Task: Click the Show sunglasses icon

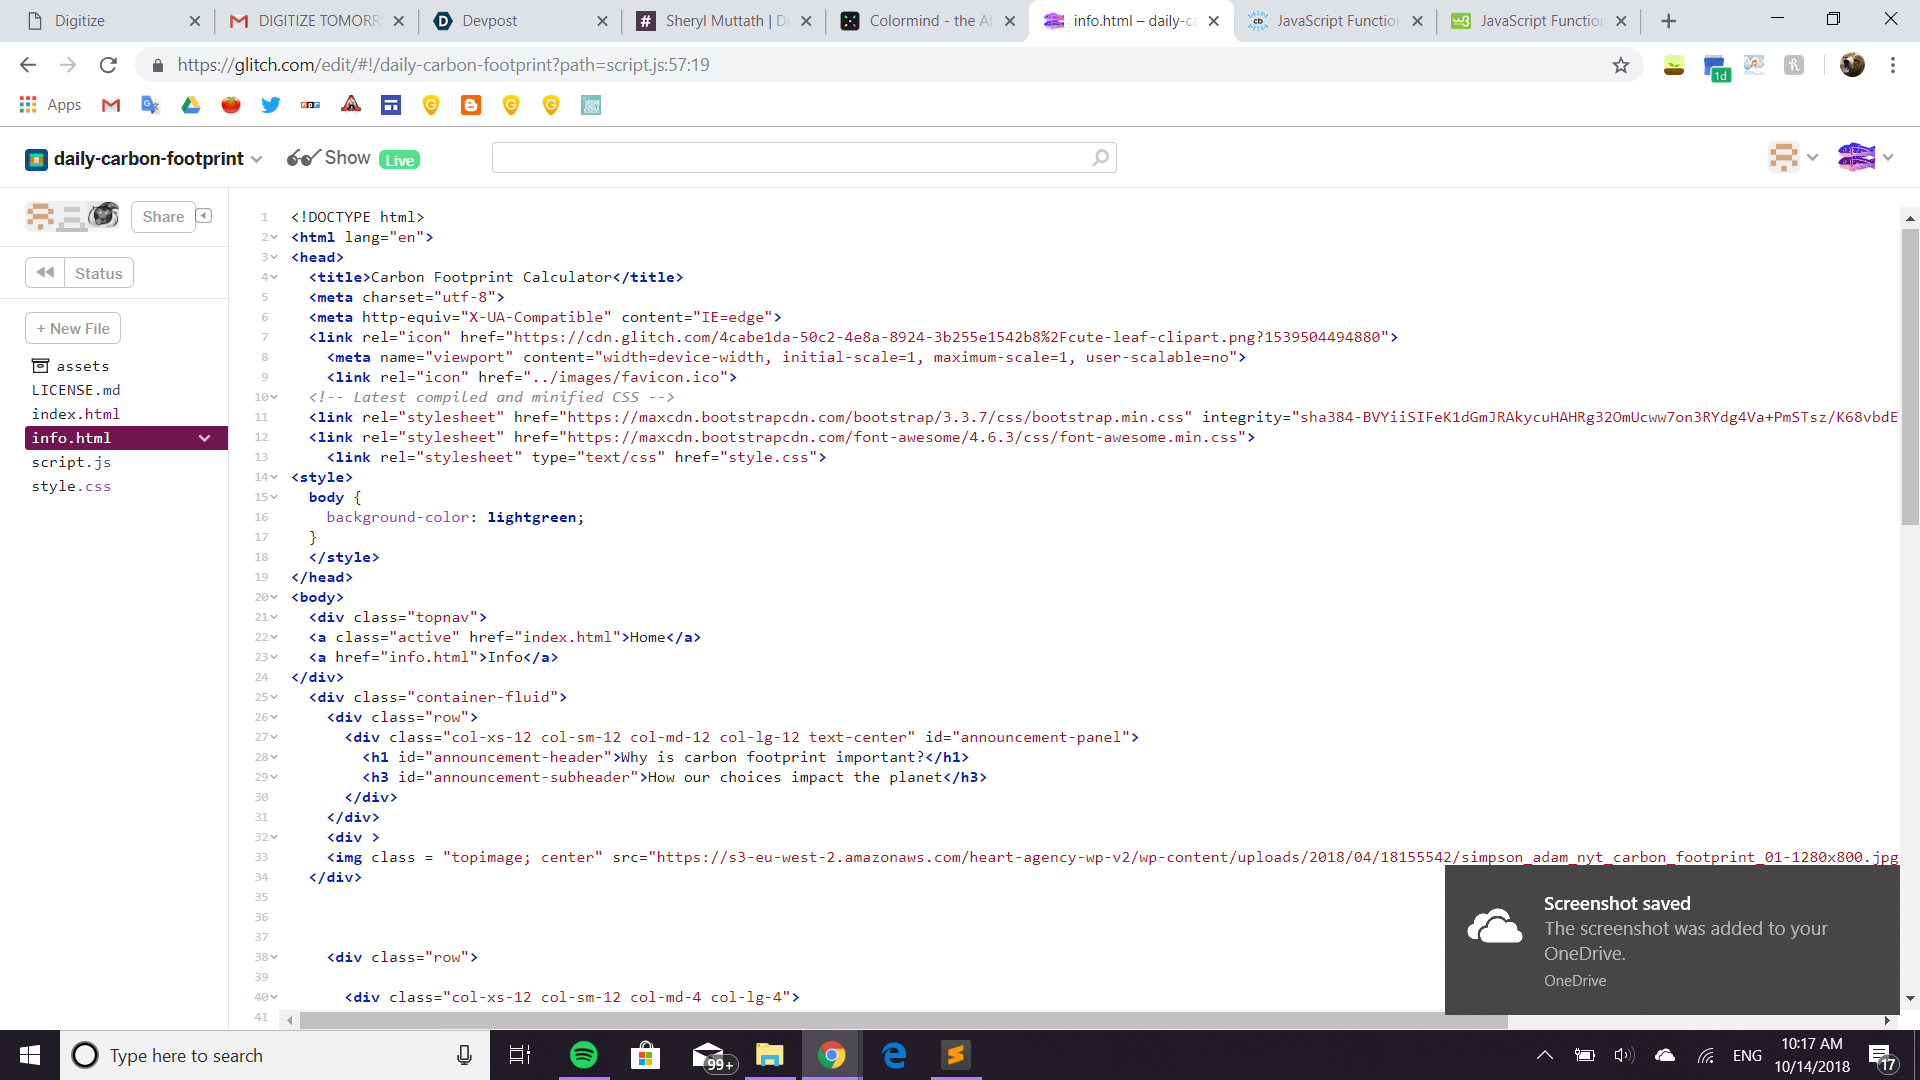Action: (x=302, y=158)
